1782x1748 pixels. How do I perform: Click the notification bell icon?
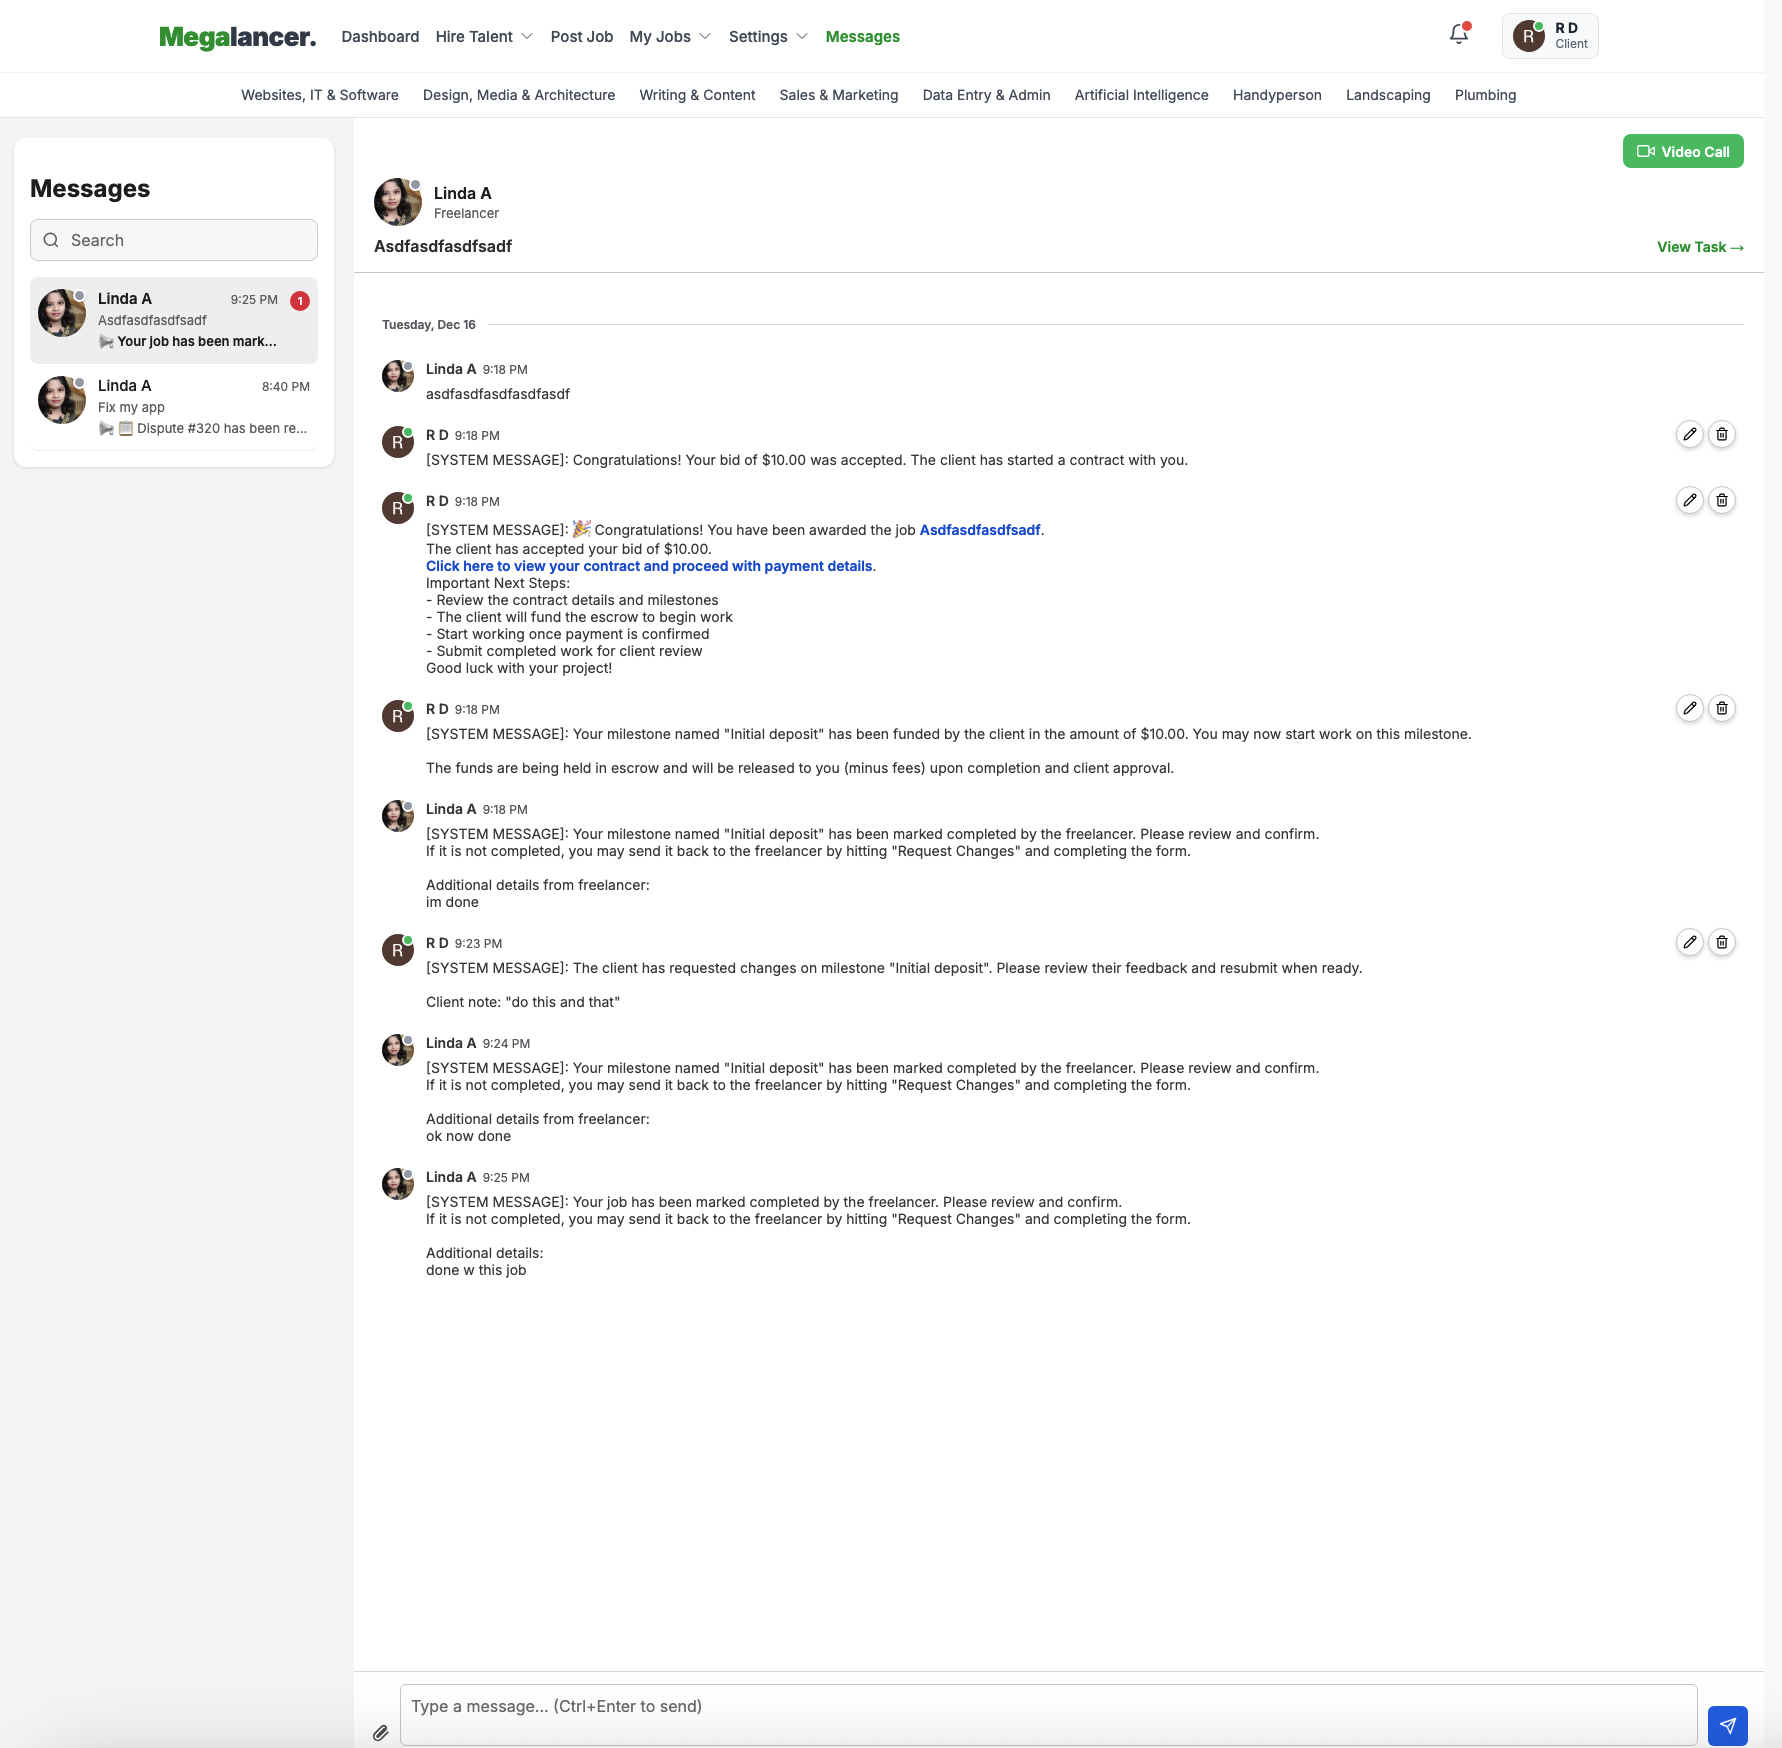coord(1458,35)
